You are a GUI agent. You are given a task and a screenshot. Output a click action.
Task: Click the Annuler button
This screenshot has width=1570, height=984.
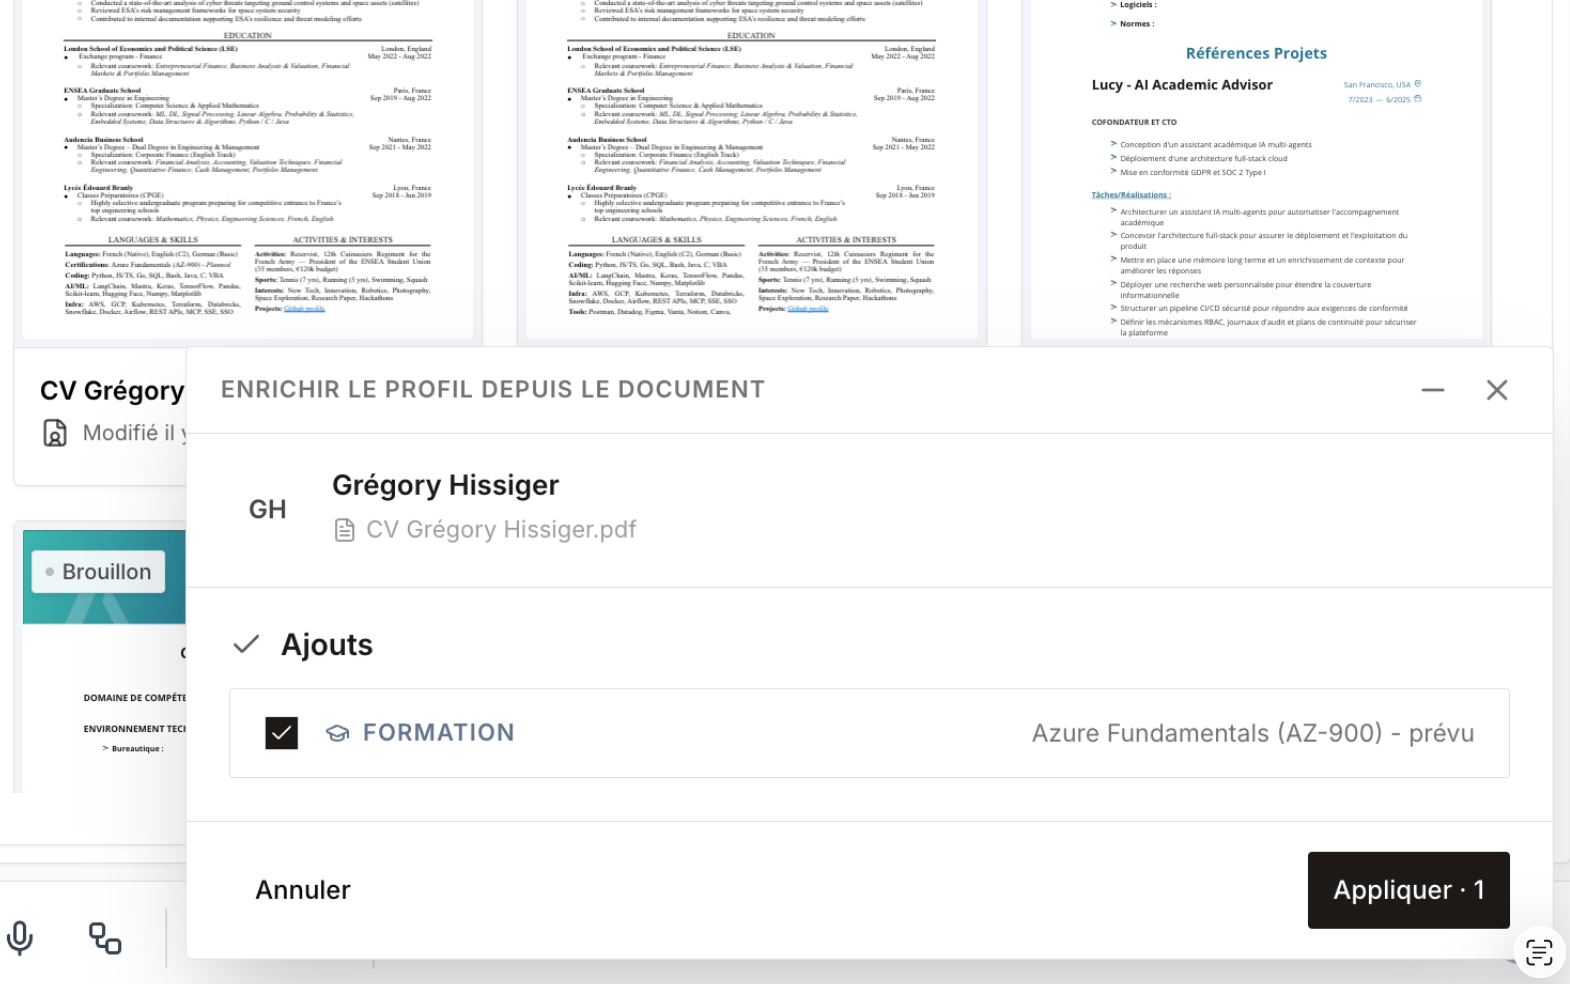(x=303, y=890)
